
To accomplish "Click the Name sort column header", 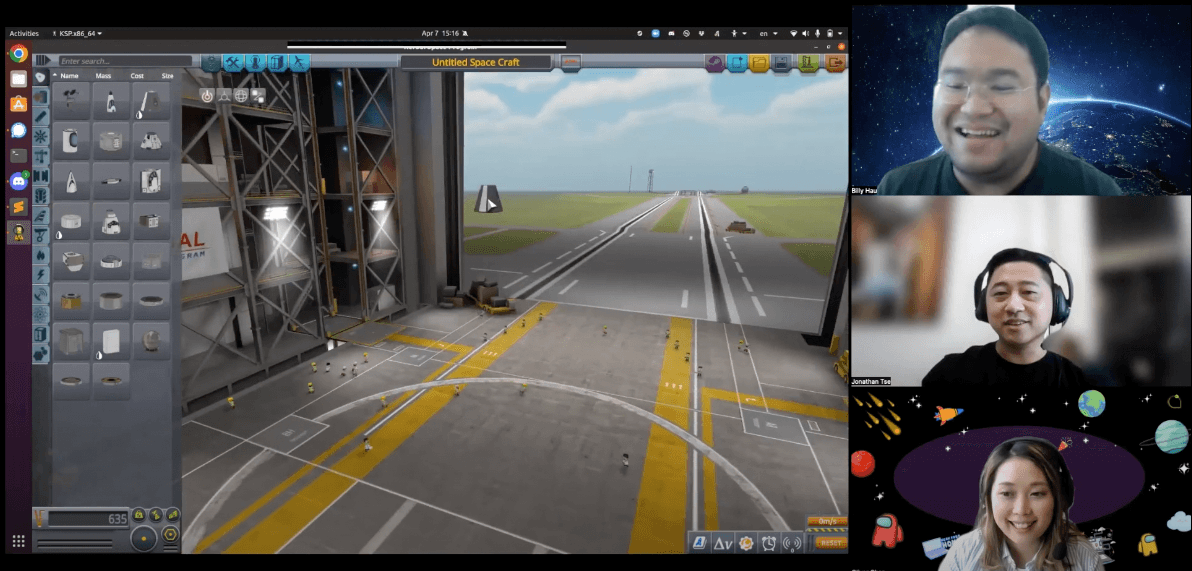I will 70,76.
